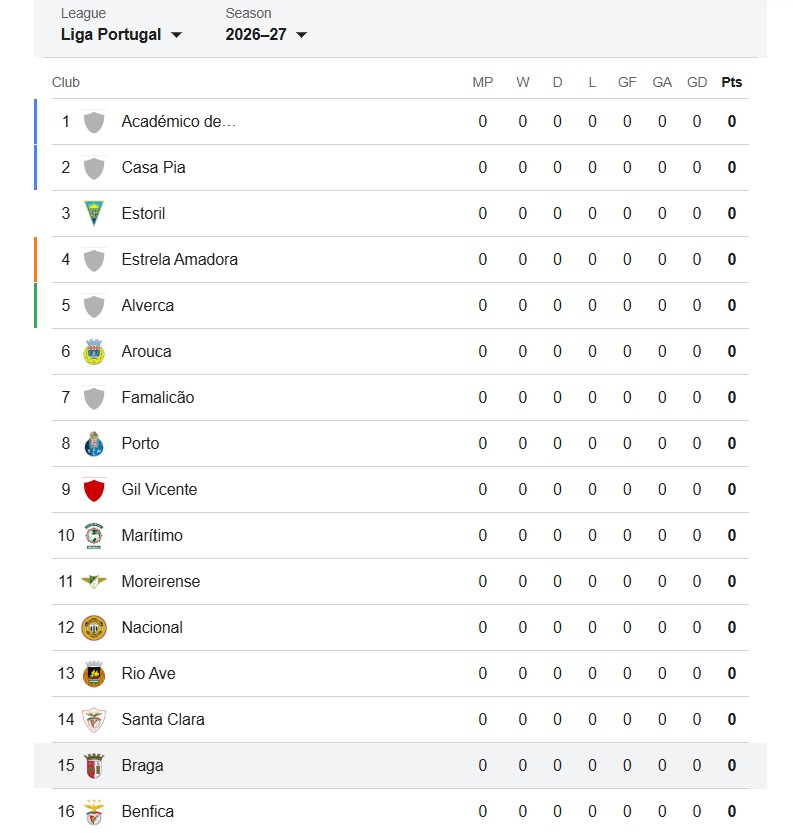Click the Estoril club crest
The height and width of the screenshot is (833, 793).
pyautogui.click(x=94, y=214)
